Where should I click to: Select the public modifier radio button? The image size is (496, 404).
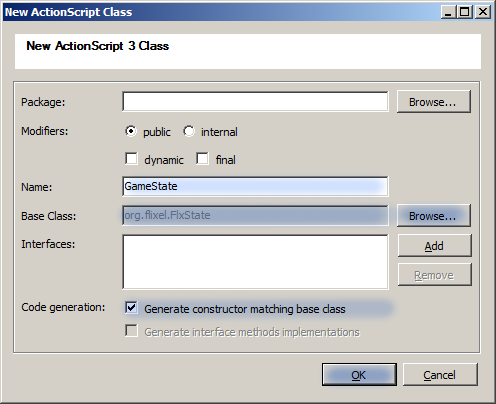coord(131,131)
